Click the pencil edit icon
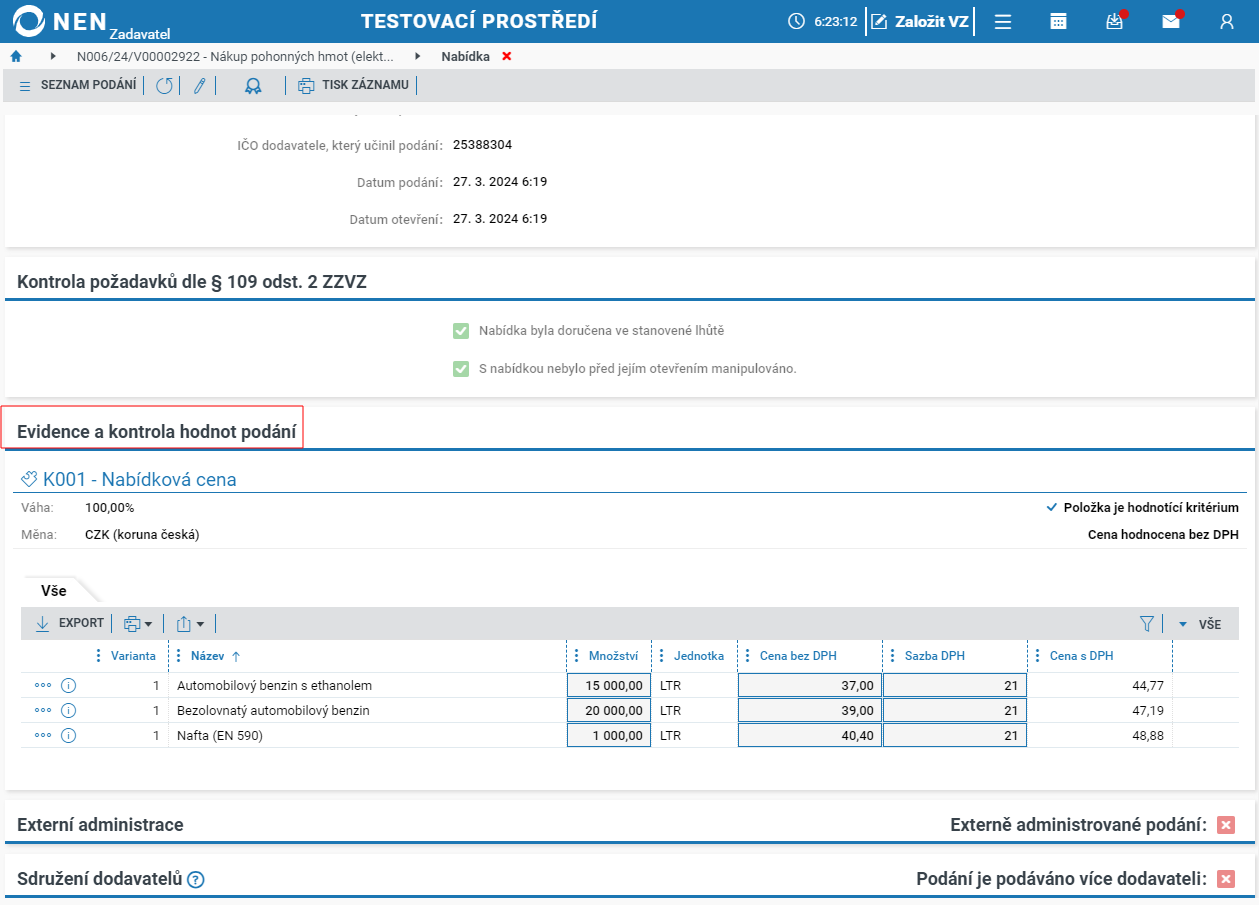 (199, 85)
